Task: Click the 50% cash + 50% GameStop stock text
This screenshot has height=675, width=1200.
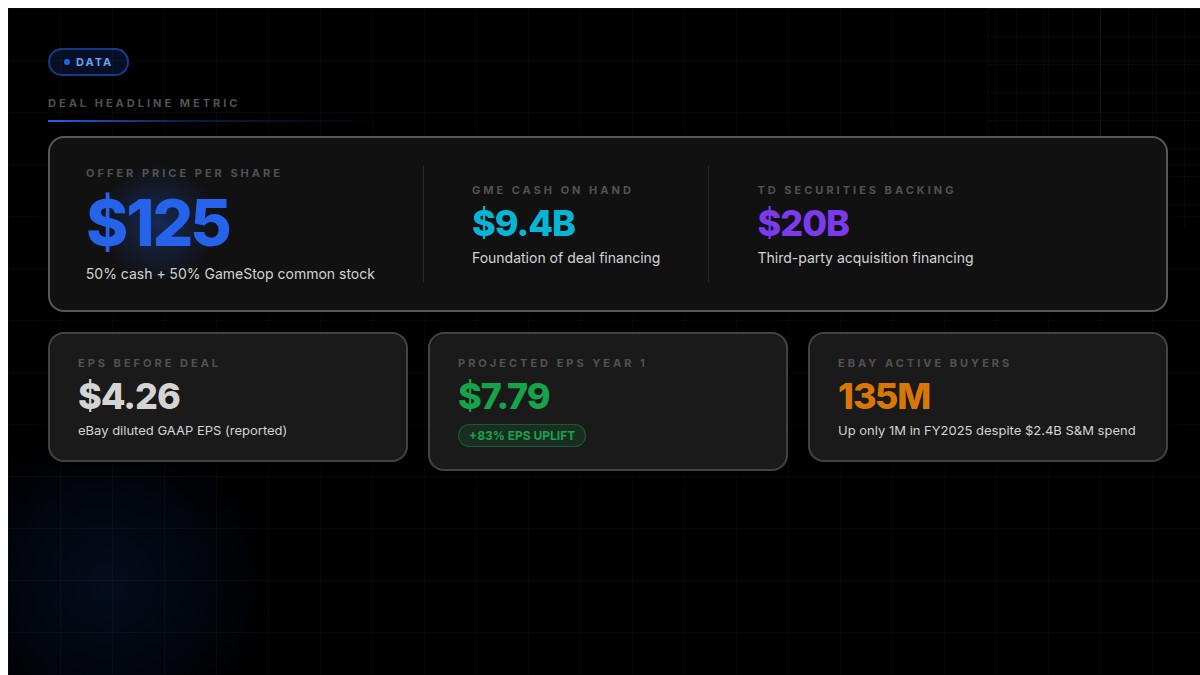Action: (x=230, y=274)
